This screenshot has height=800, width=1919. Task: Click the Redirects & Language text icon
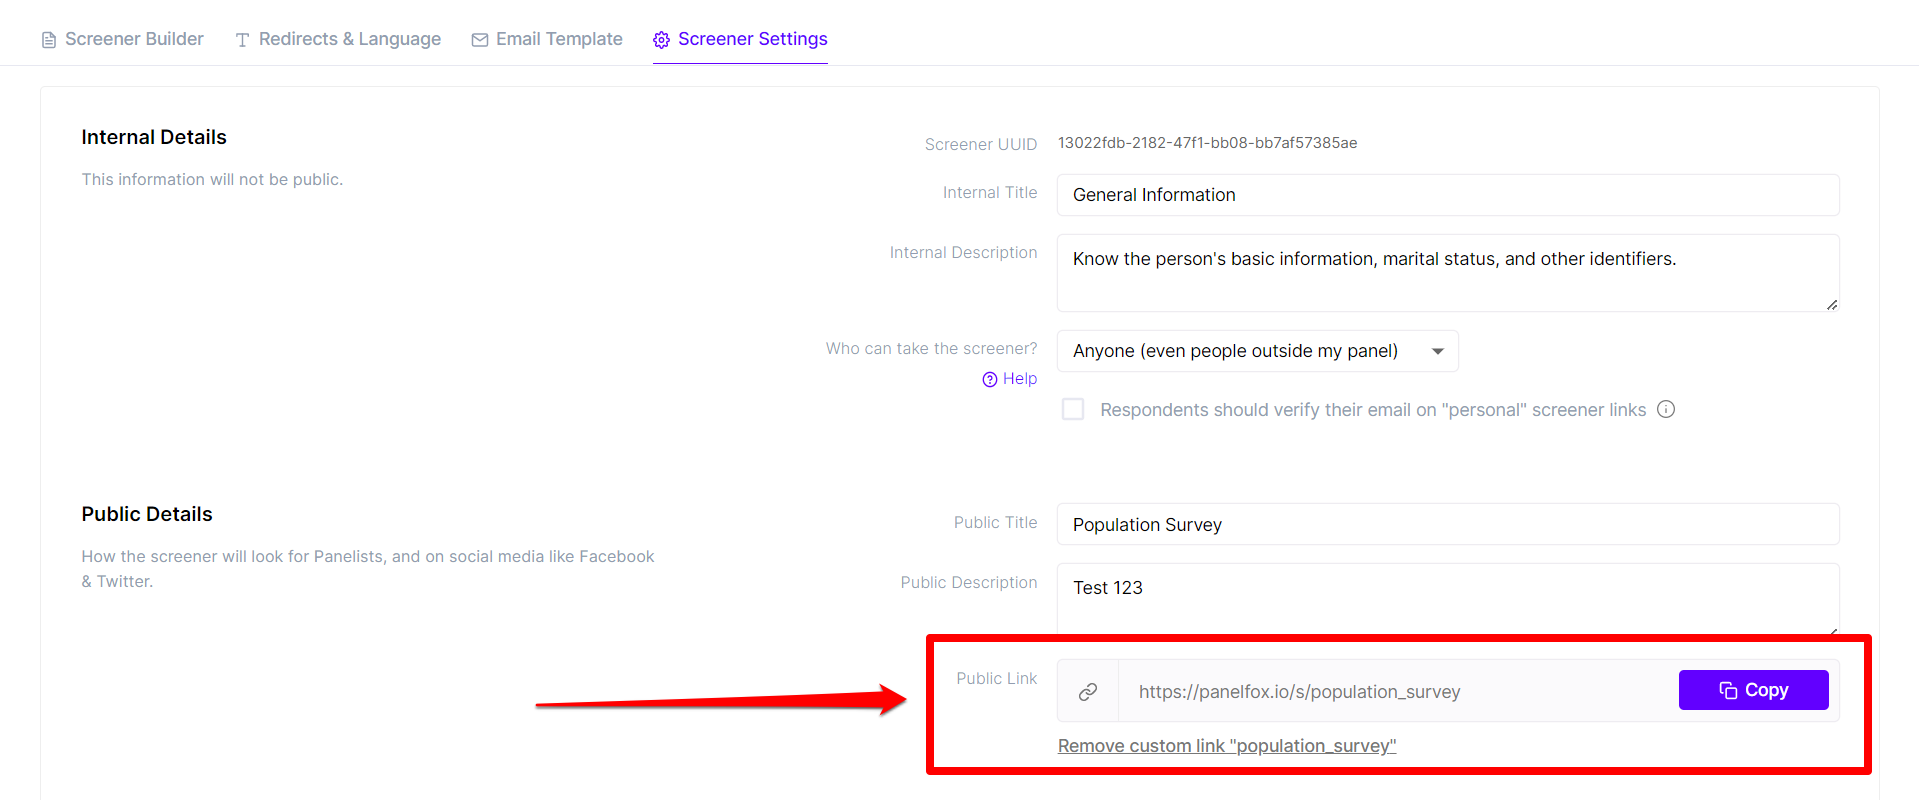[x=242, y=40]
